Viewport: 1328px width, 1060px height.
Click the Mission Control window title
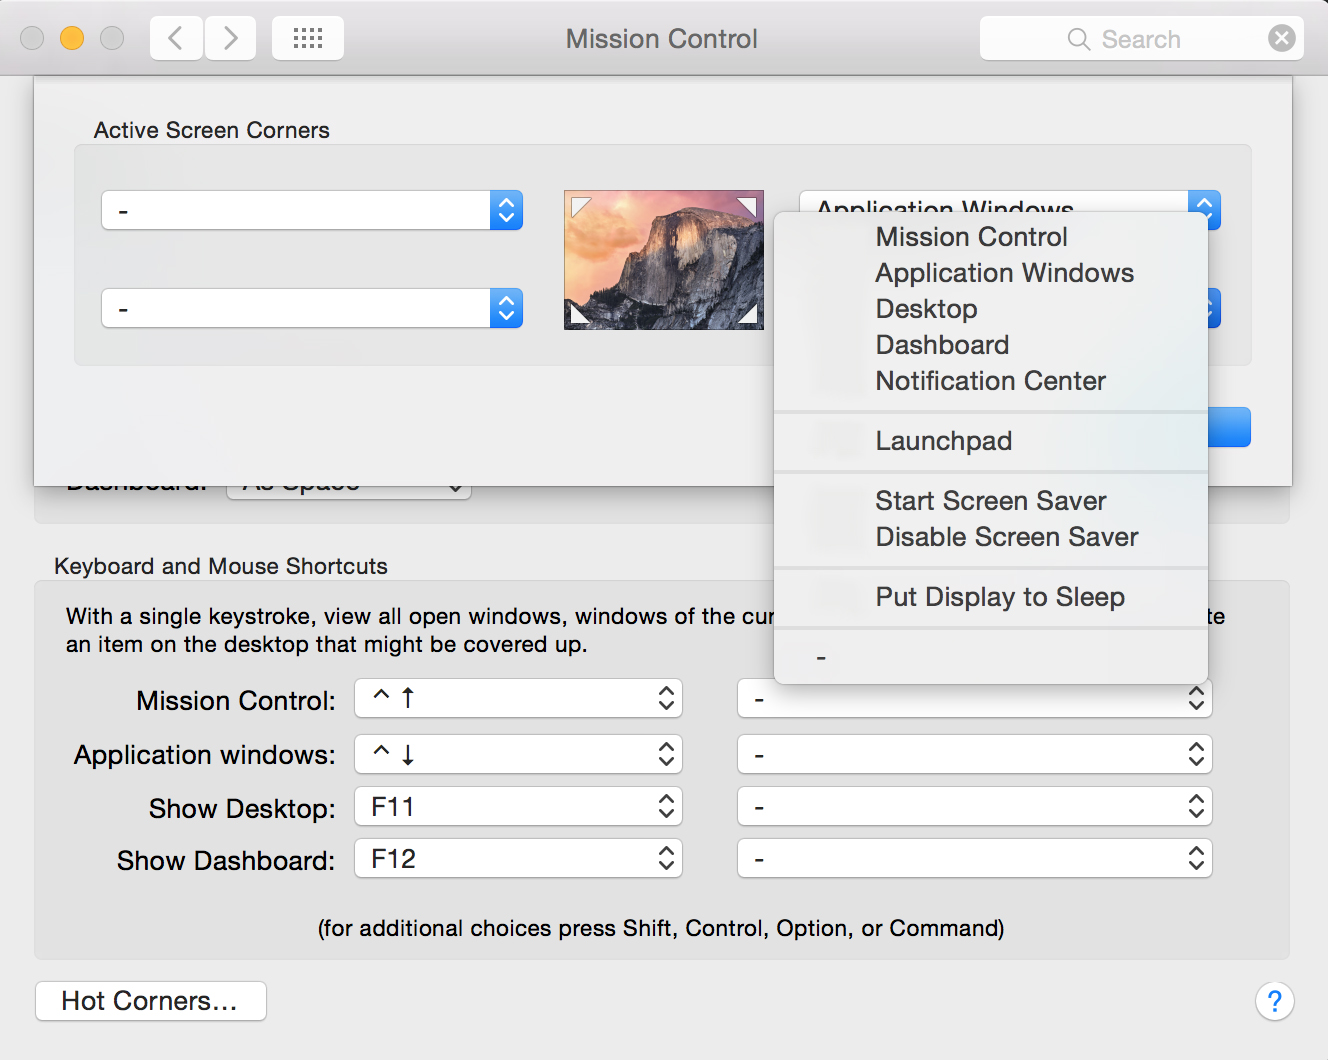[x=662, y=39]
